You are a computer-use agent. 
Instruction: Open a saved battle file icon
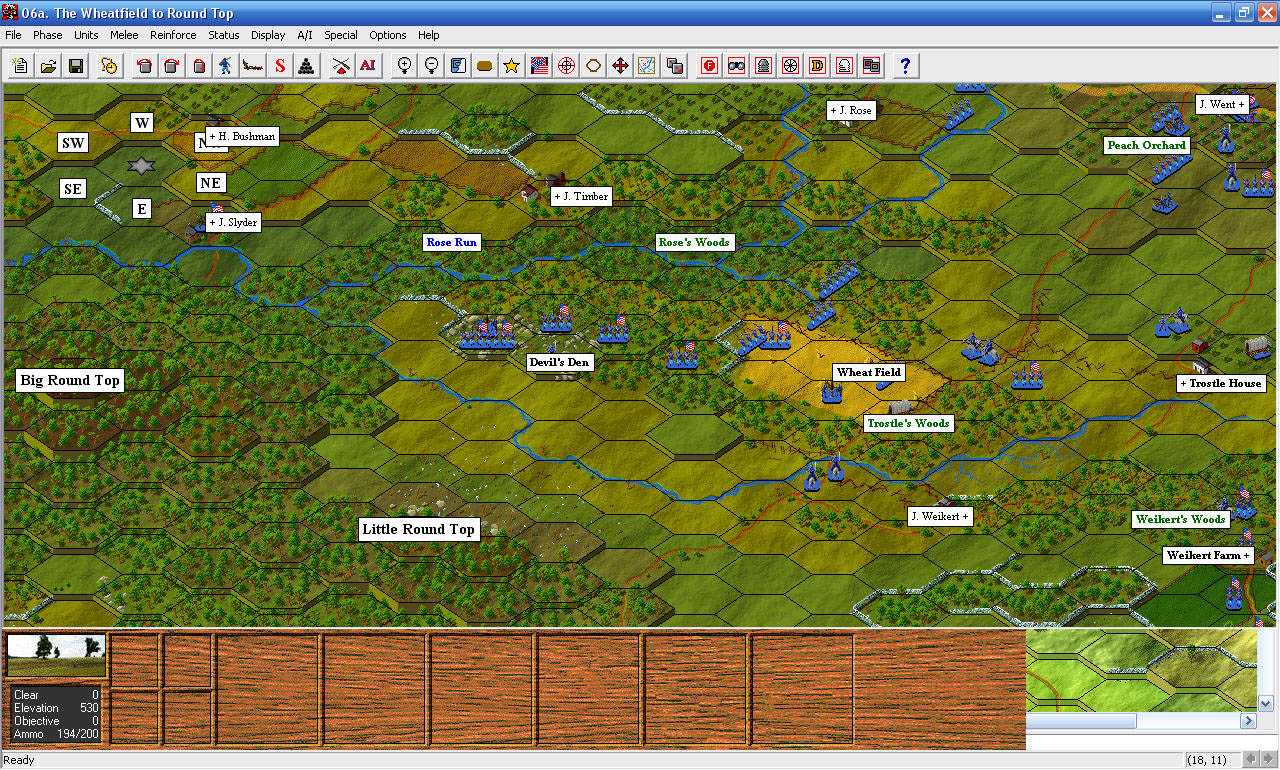point(48,66)
